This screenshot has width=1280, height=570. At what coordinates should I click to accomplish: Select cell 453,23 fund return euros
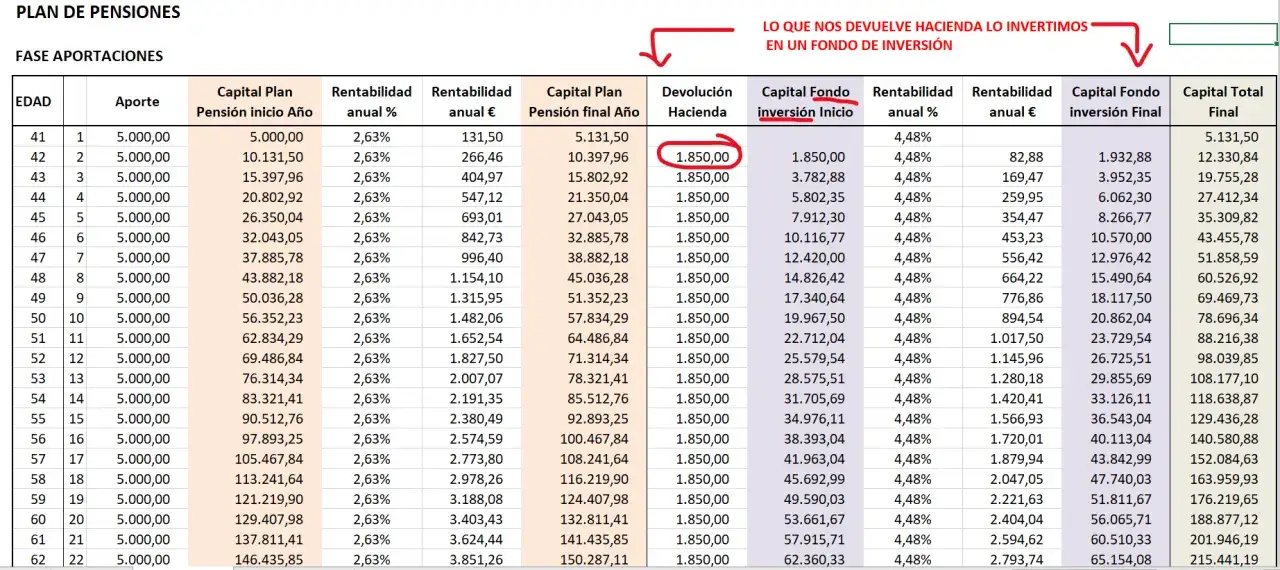click(x=1021, y=237)
